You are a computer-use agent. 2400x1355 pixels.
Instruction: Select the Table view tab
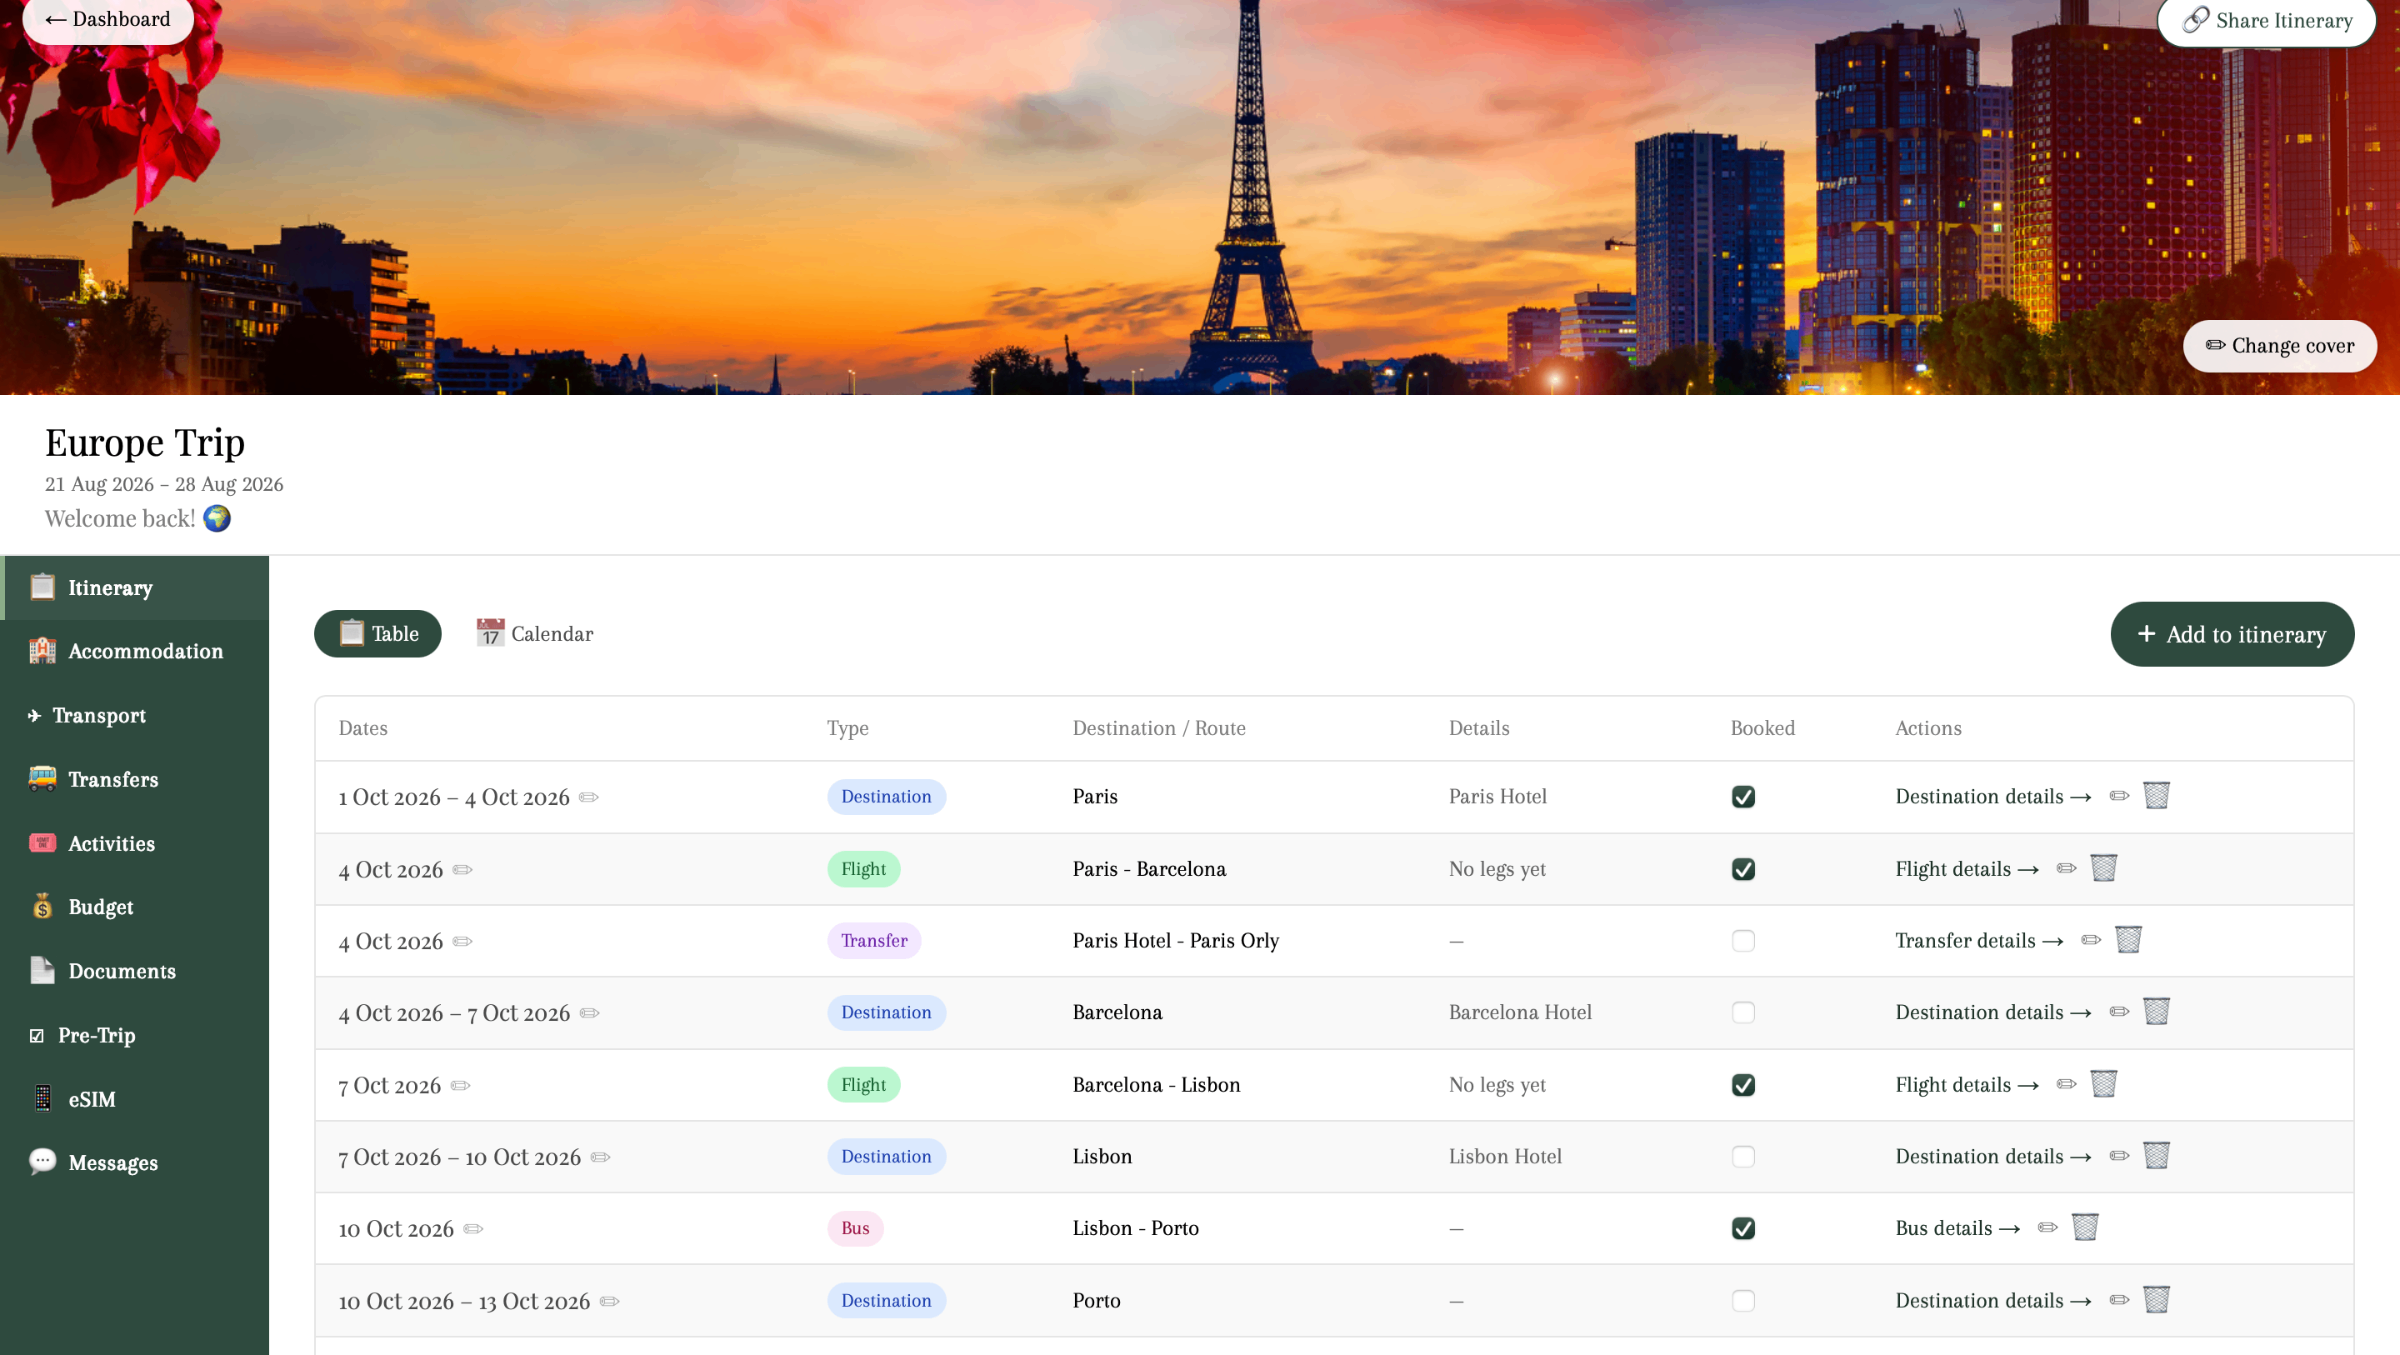378,634
